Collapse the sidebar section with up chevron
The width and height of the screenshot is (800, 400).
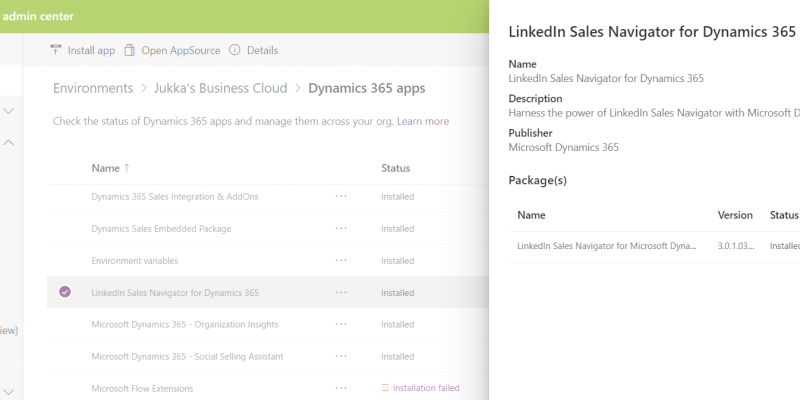click(9, 143)
